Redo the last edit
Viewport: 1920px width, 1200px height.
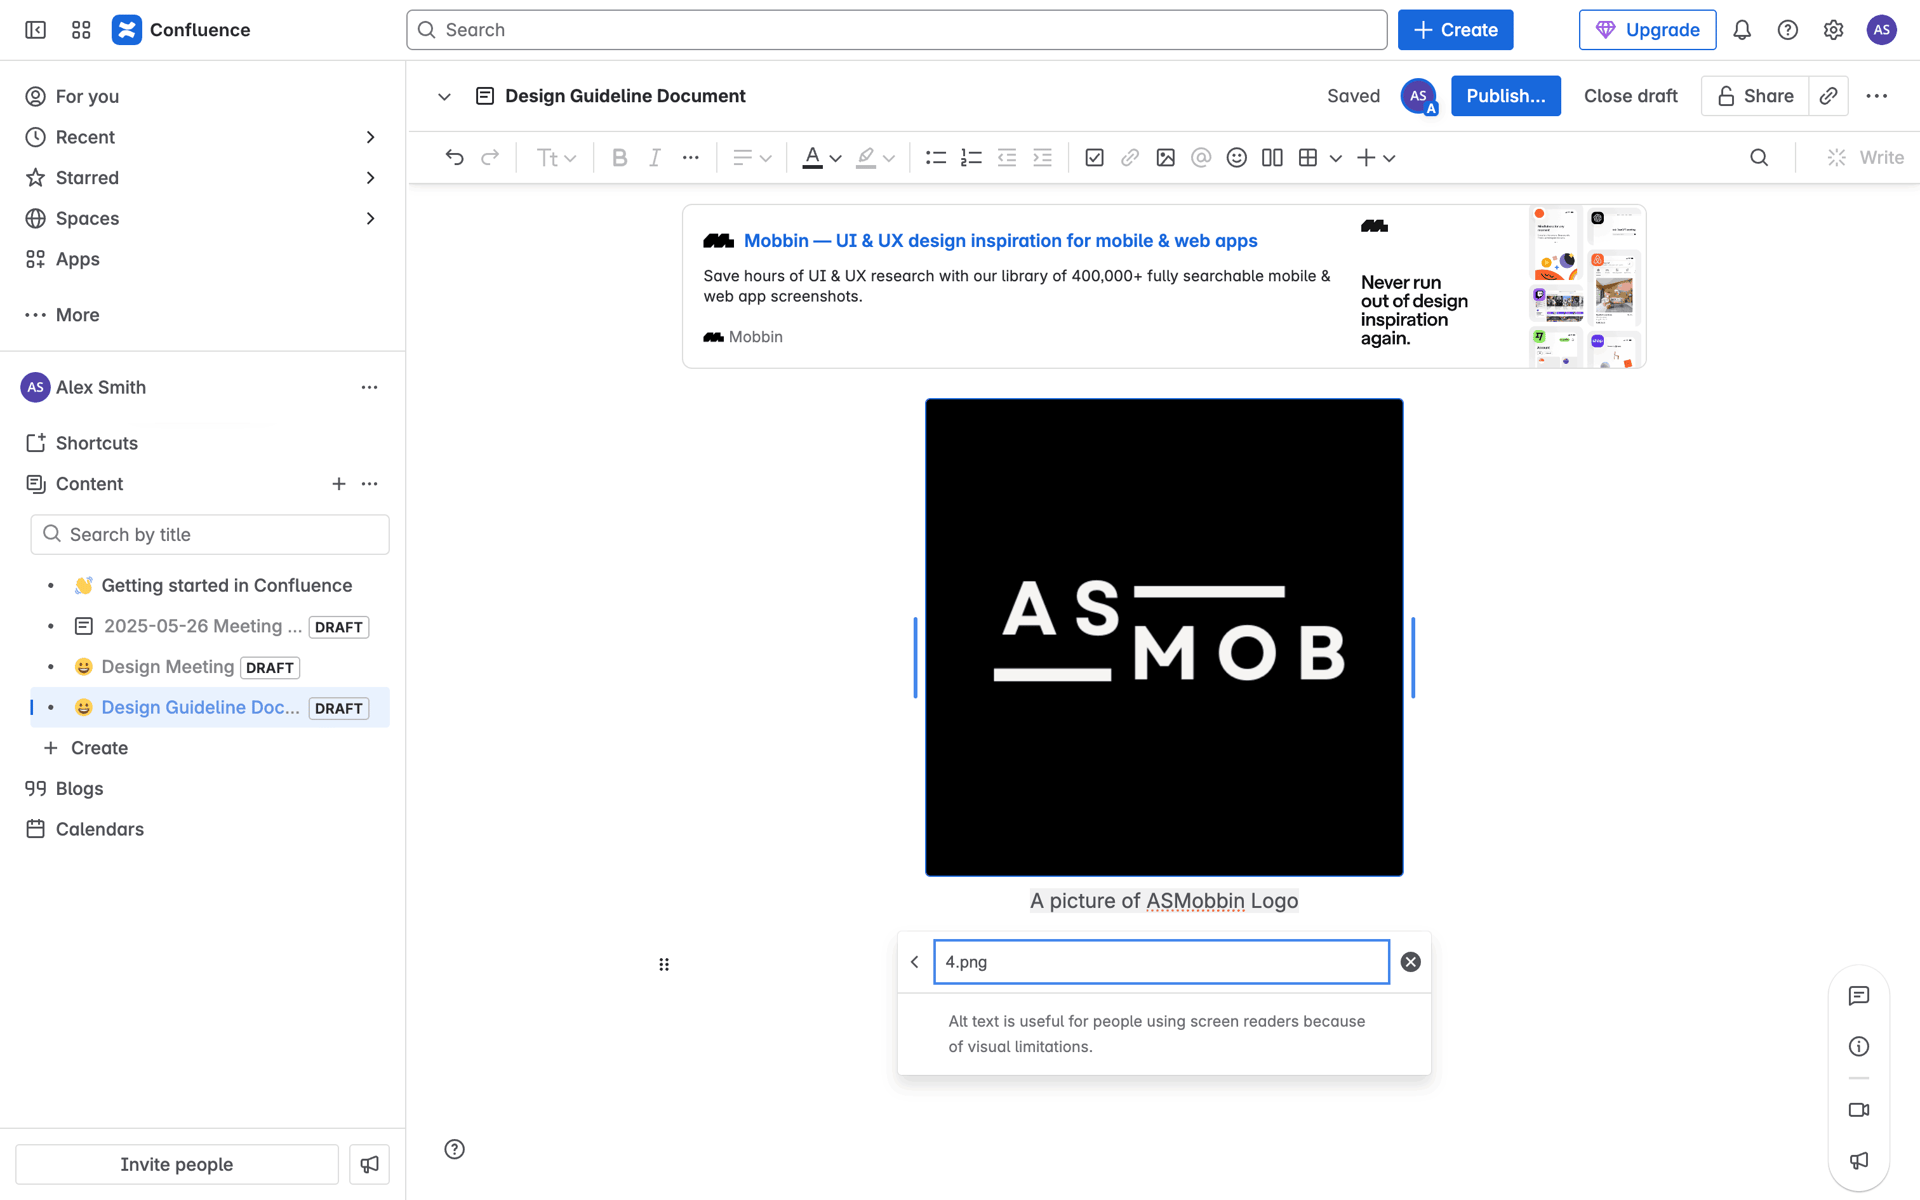coord(490,157)
